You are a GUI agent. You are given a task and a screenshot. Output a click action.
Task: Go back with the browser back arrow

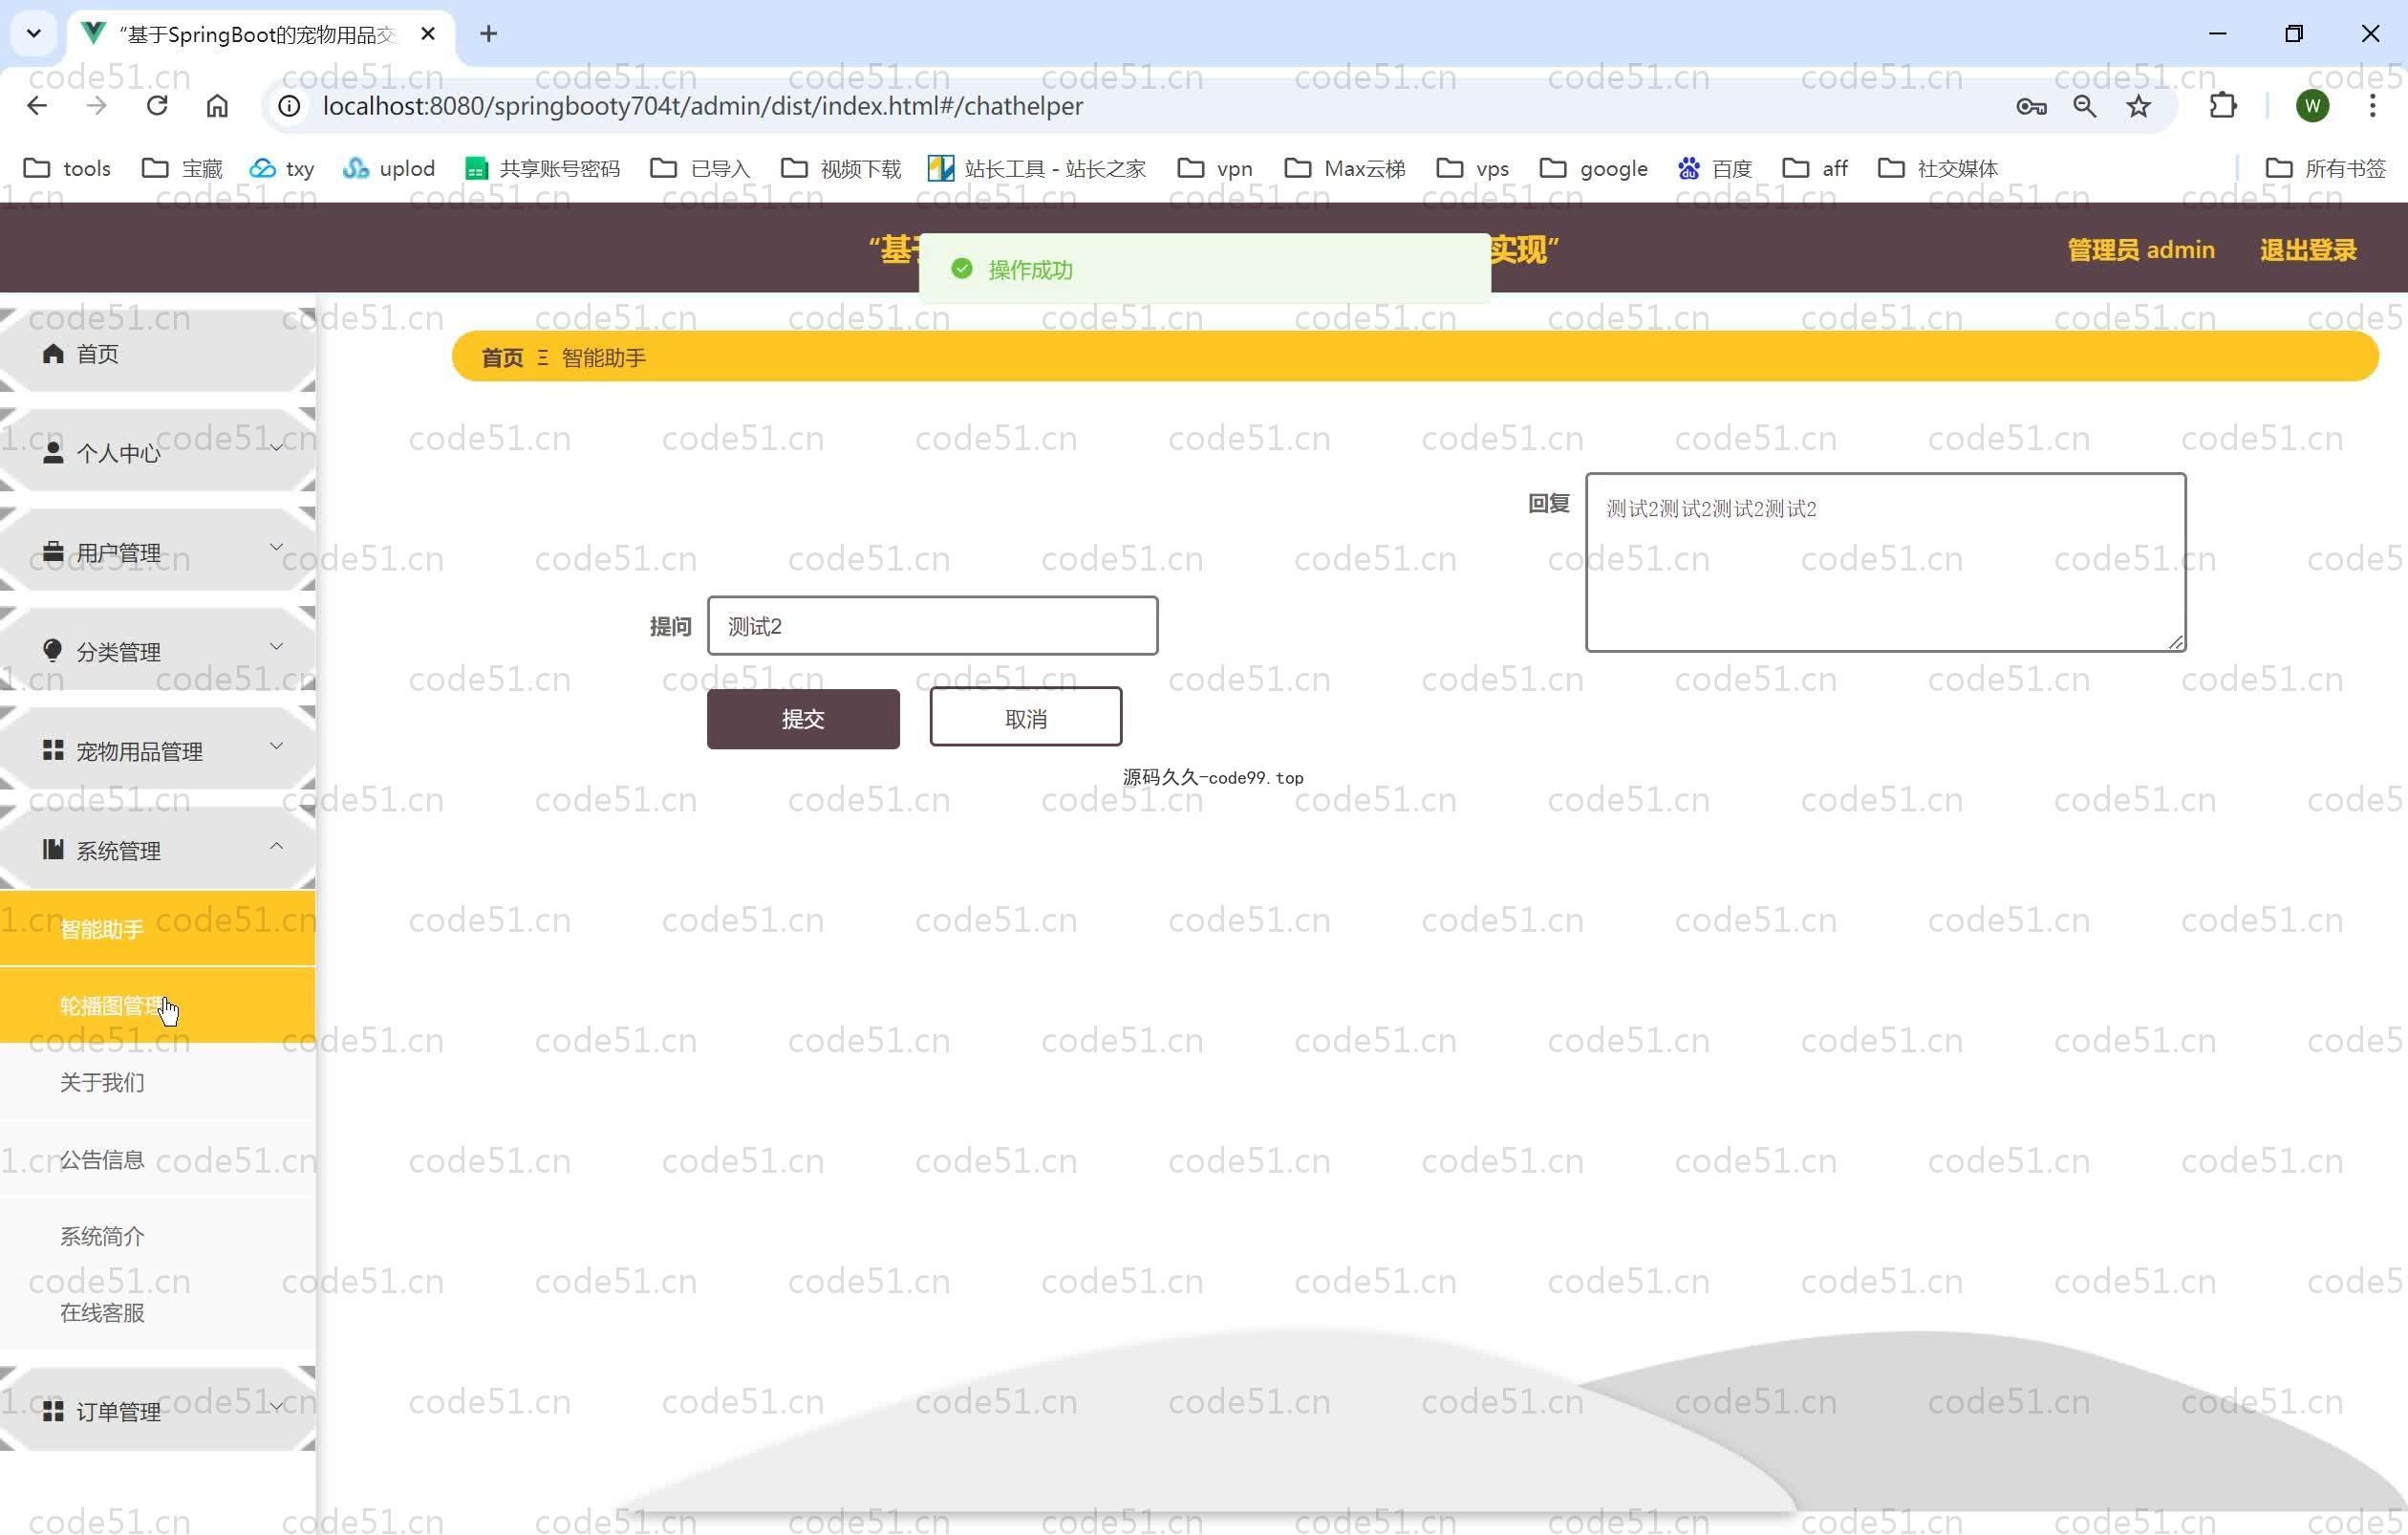coord(37,106)
